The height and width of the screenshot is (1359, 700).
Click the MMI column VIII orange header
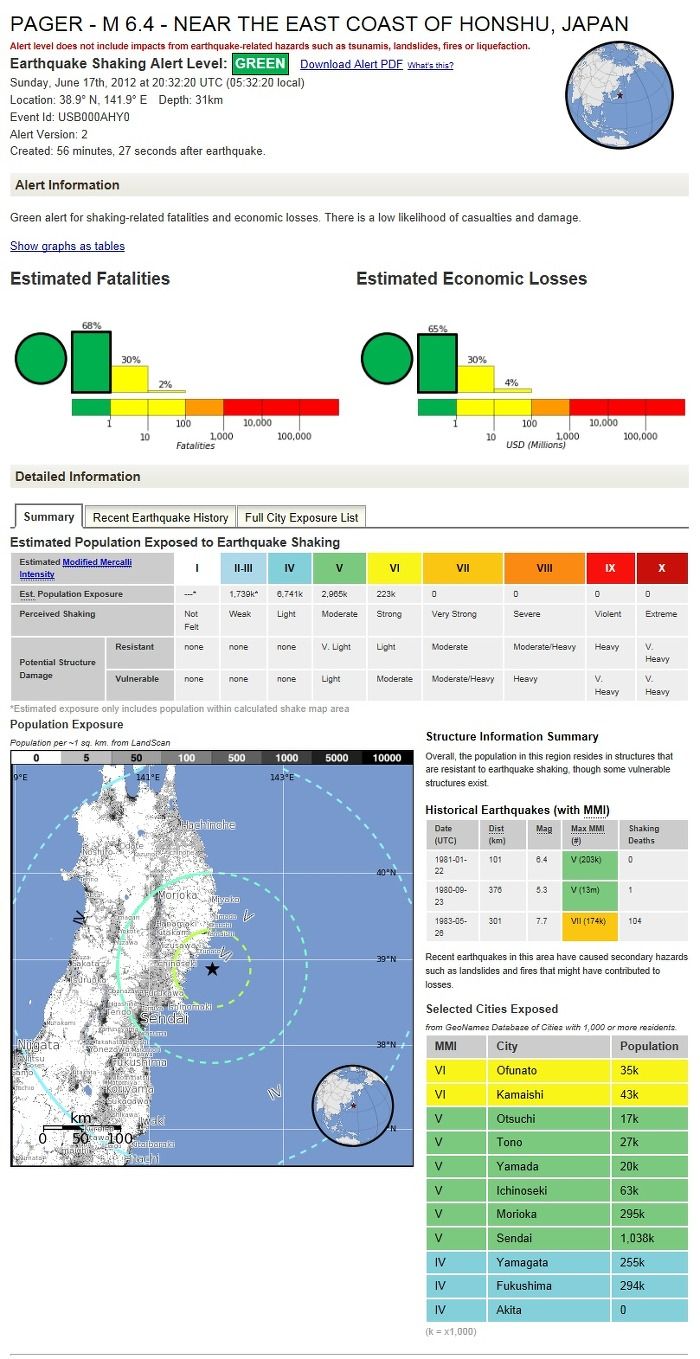tap(544, 568)
